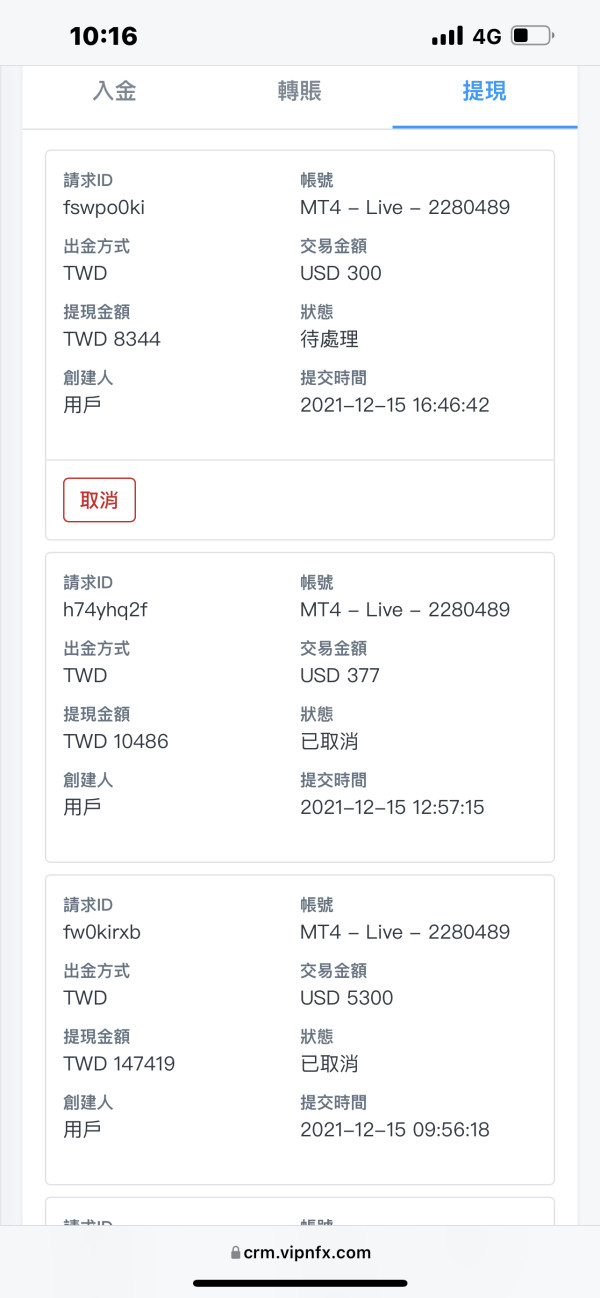This screenshot has width=600, height=1298.
Task: Tap the 4G network indicator
Action: [487, 37]
